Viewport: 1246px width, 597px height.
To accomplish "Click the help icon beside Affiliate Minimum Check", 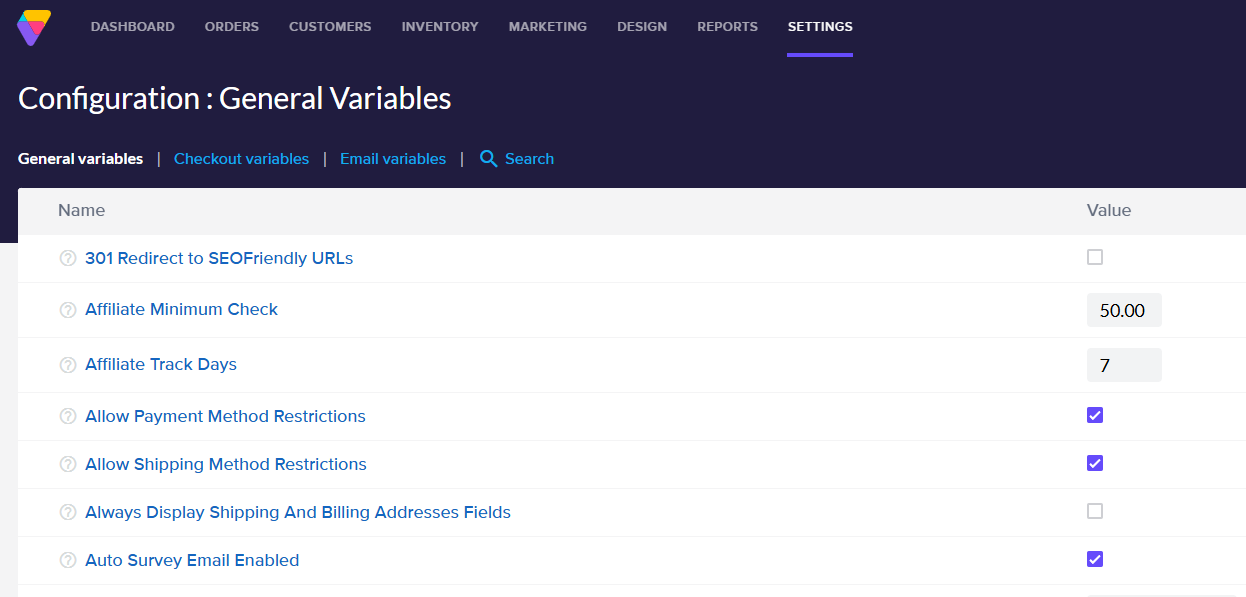I will (67, 309).
